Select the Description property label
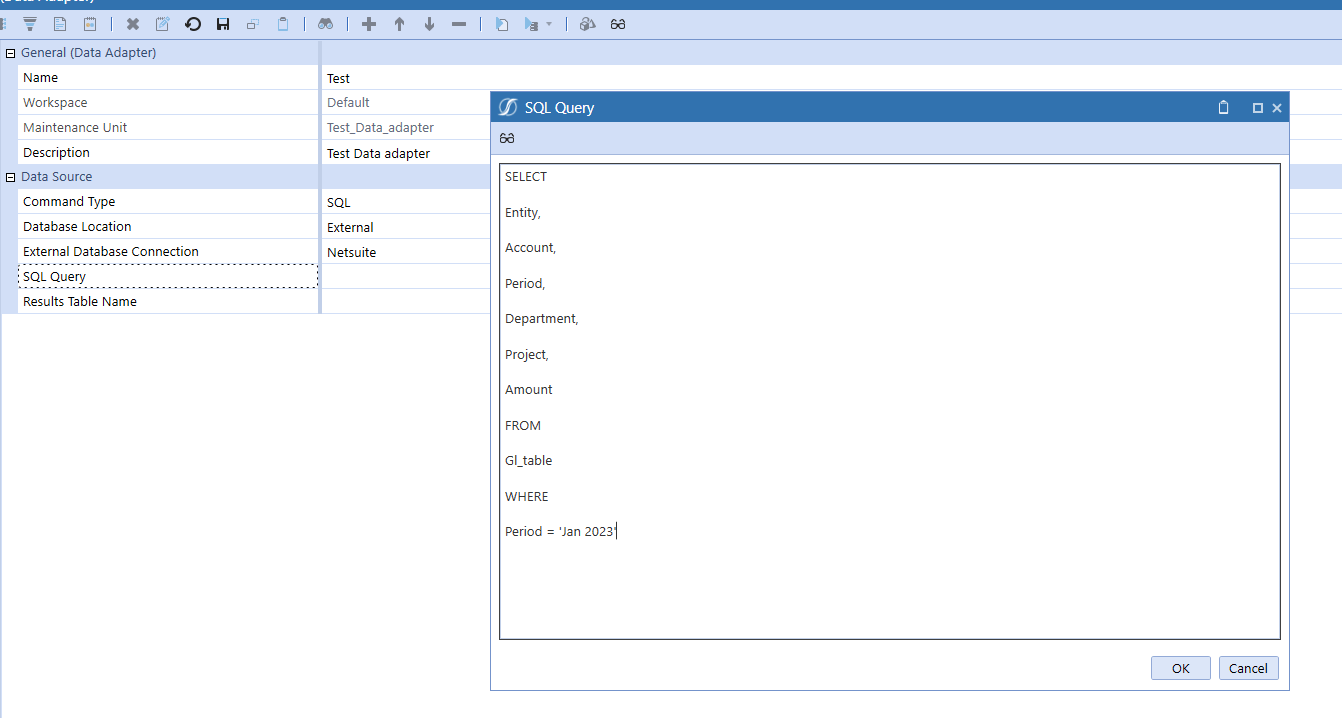The height and width of the screenshot is (718, 1342). pyautogui.click(x=56, y=153)
